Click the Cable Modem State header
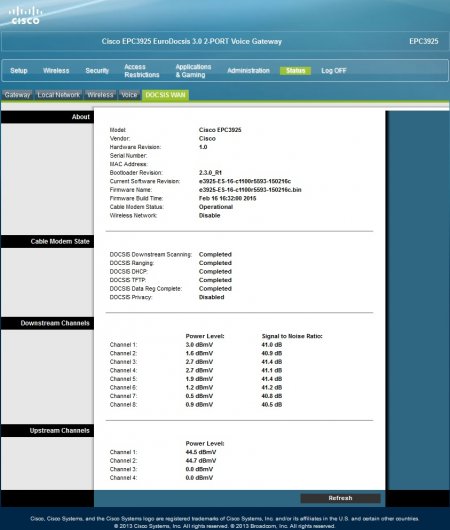 [x=47, y=242]
